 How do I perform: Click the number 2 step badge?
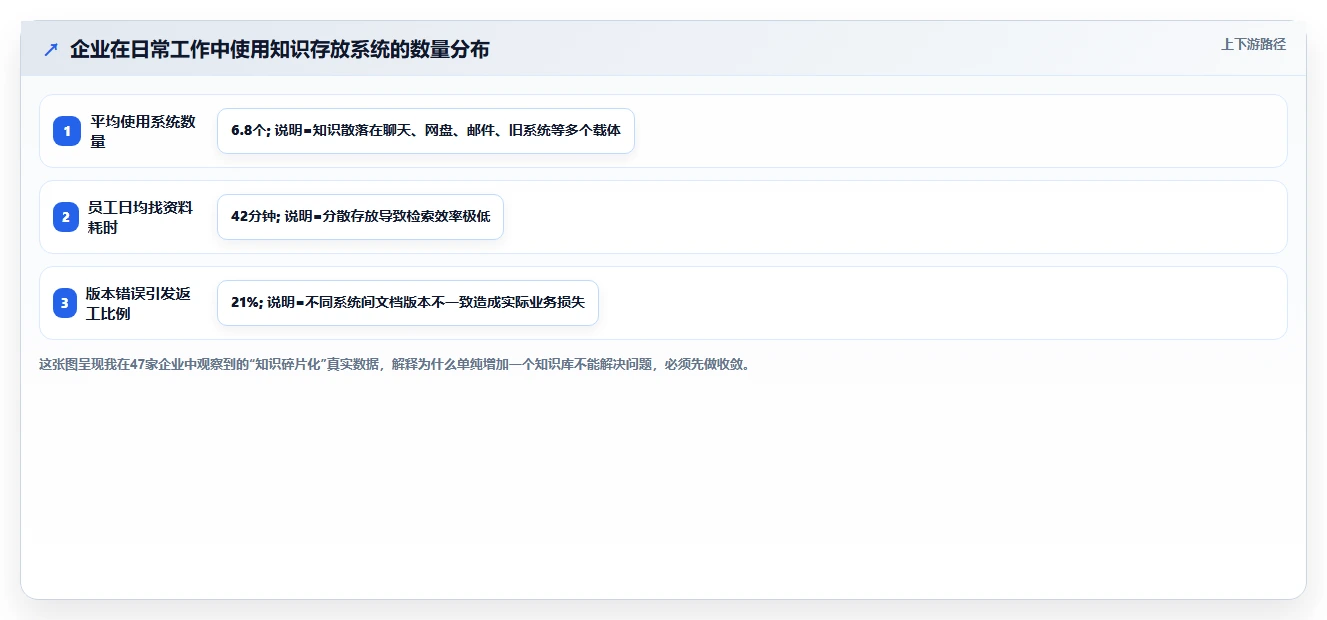[67, 217]
